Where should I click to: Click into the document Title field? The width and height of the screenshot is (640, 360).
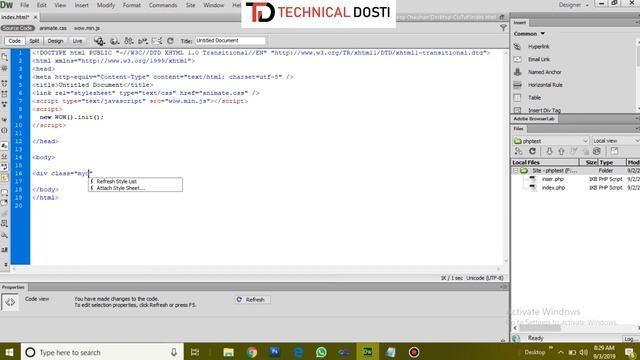click(231, 41)
